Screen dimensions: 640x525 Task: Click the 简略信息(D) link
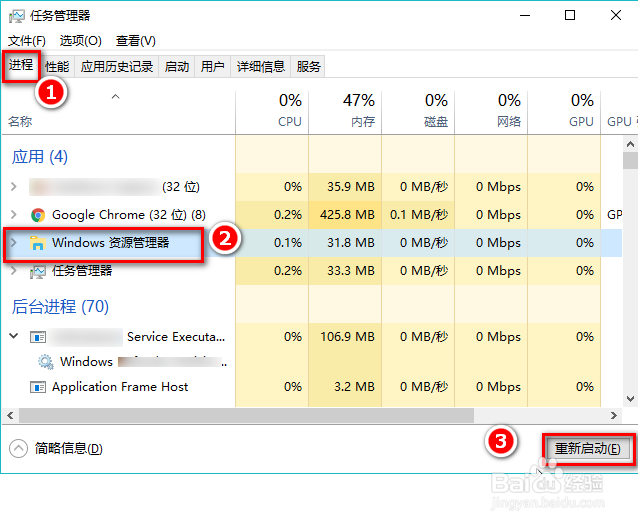[69, 449]
